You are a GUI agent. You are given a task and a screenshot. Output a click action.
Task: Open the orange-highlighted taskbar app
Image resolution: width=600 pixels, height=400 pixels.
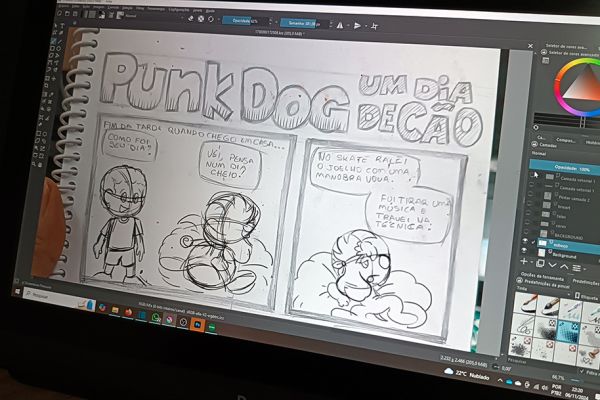pos(197,325)
